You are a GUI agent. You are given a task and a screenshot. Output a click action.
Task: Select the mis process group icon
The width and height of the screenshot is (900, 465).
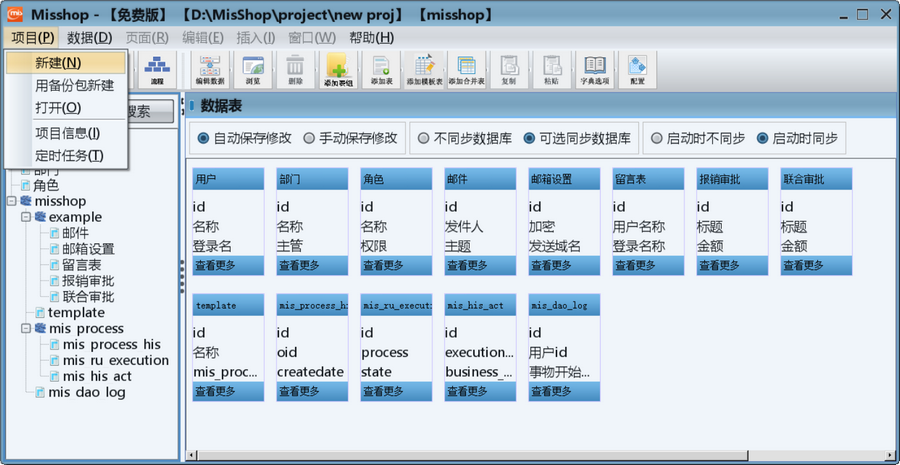[40, 328]
